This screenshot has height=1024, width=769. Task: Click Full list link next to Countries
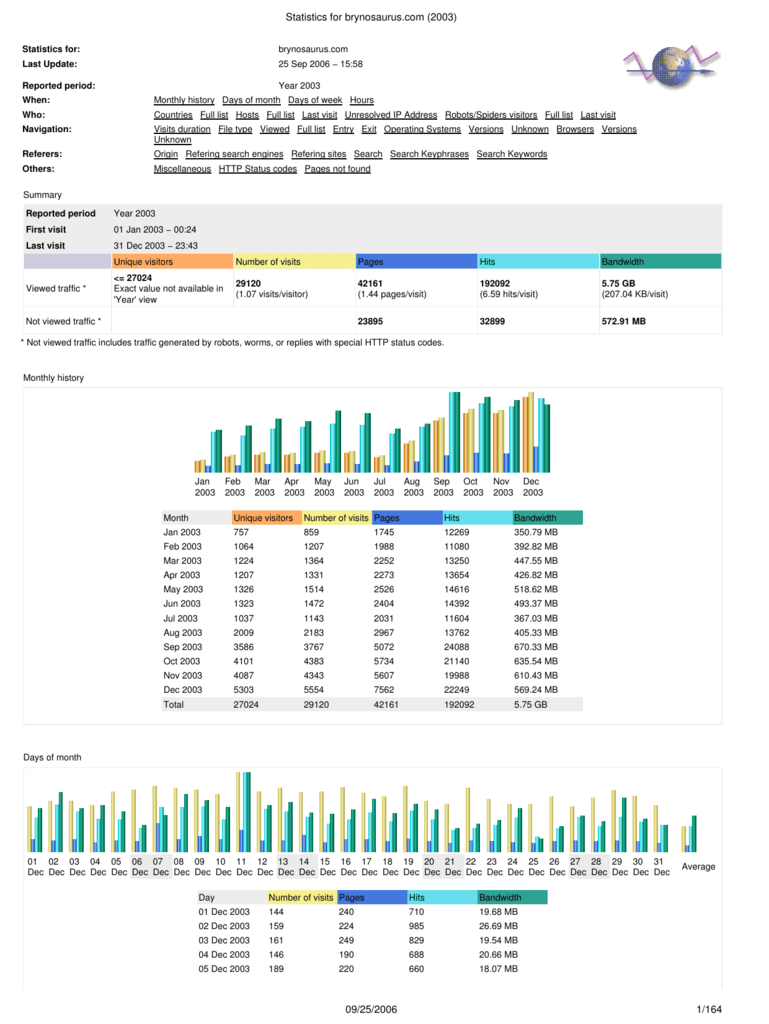click(214, 115)
